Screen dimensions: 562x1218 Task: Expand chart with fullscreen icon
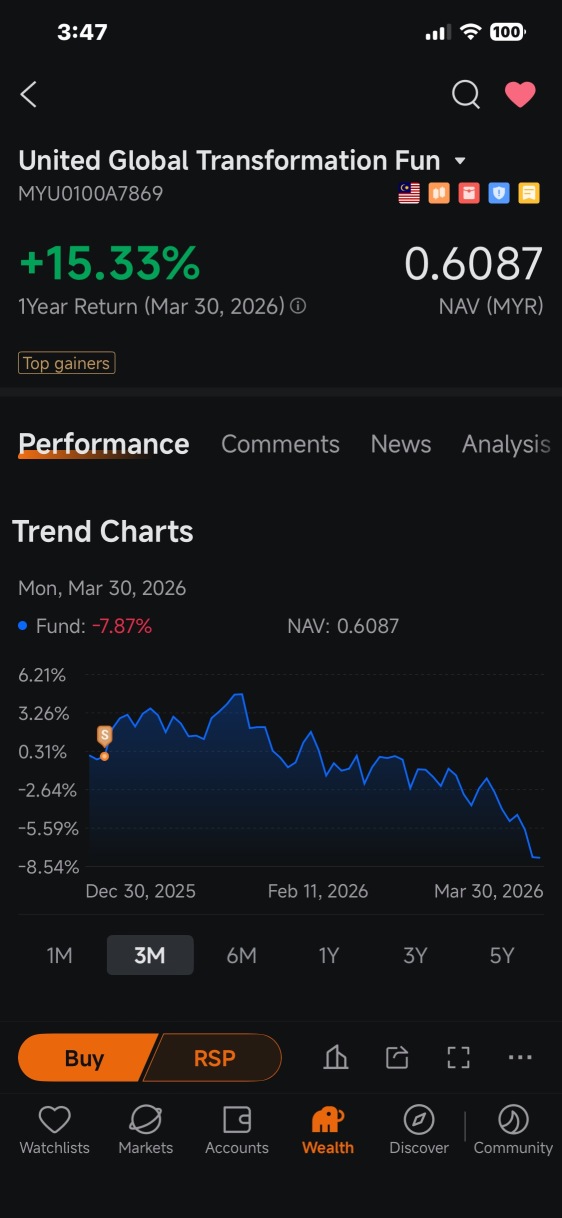tap(458, 1058)
